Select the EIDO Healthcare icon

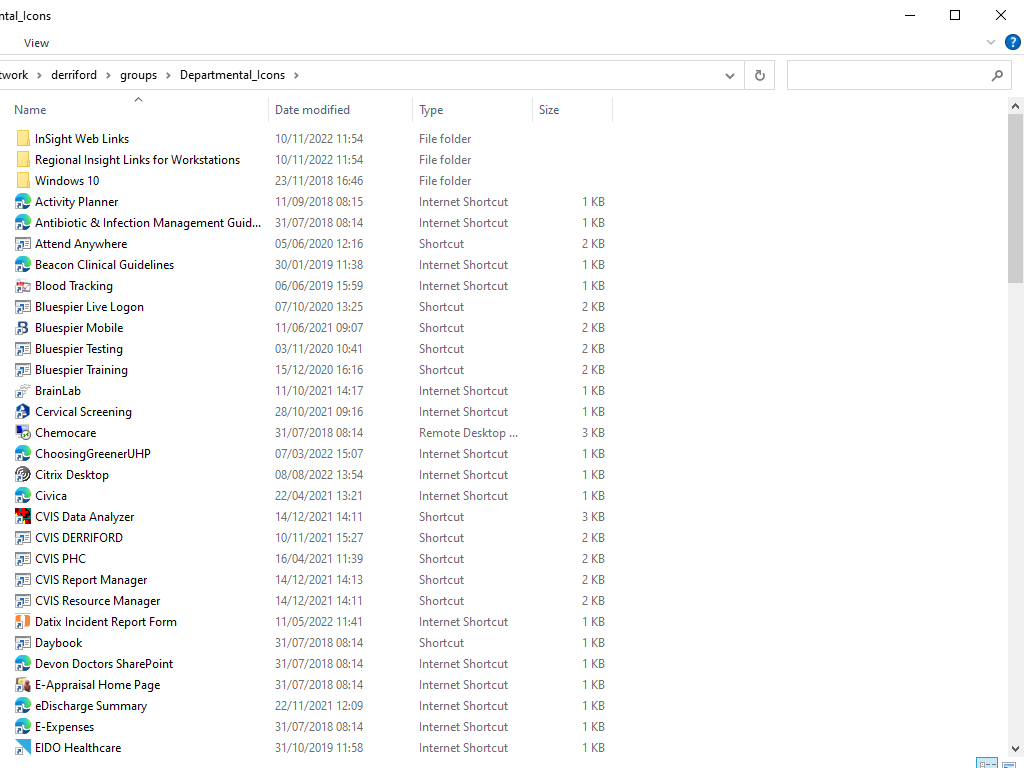[23, 748]
